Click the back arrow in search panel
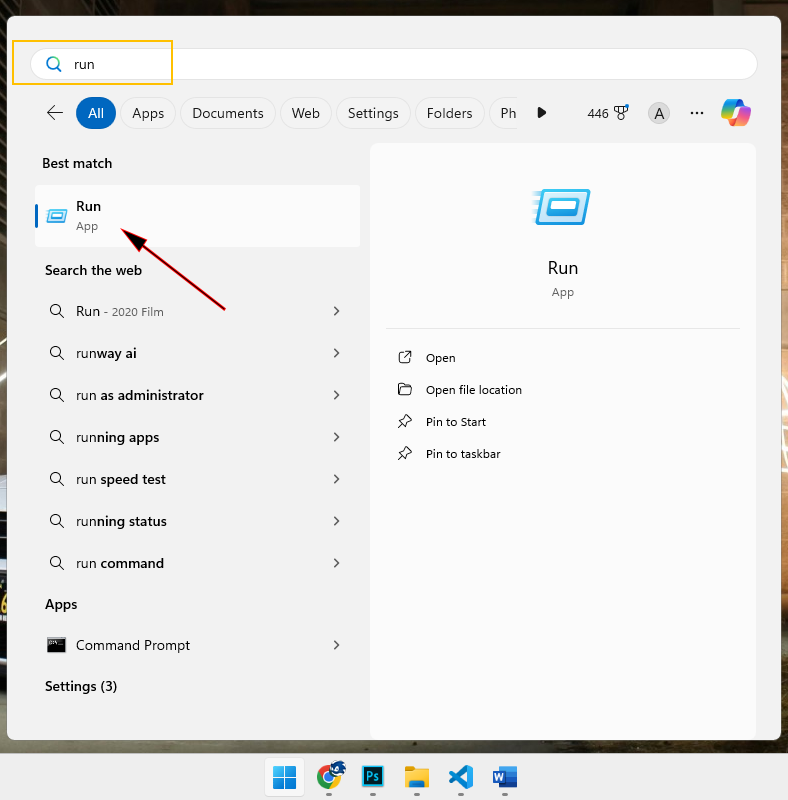Viewport: 788px width, 800px height. point(55,113)
